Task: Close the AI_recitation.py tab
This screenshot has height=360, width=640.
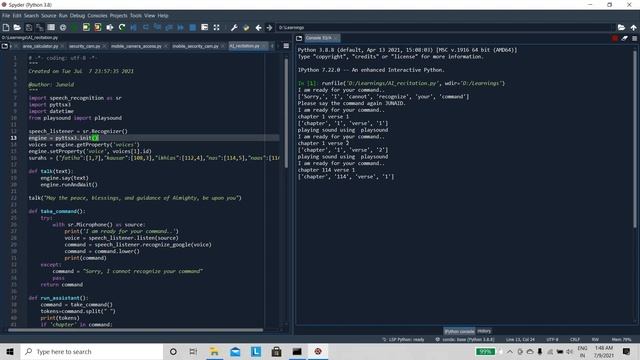Action: pos(264,46)
